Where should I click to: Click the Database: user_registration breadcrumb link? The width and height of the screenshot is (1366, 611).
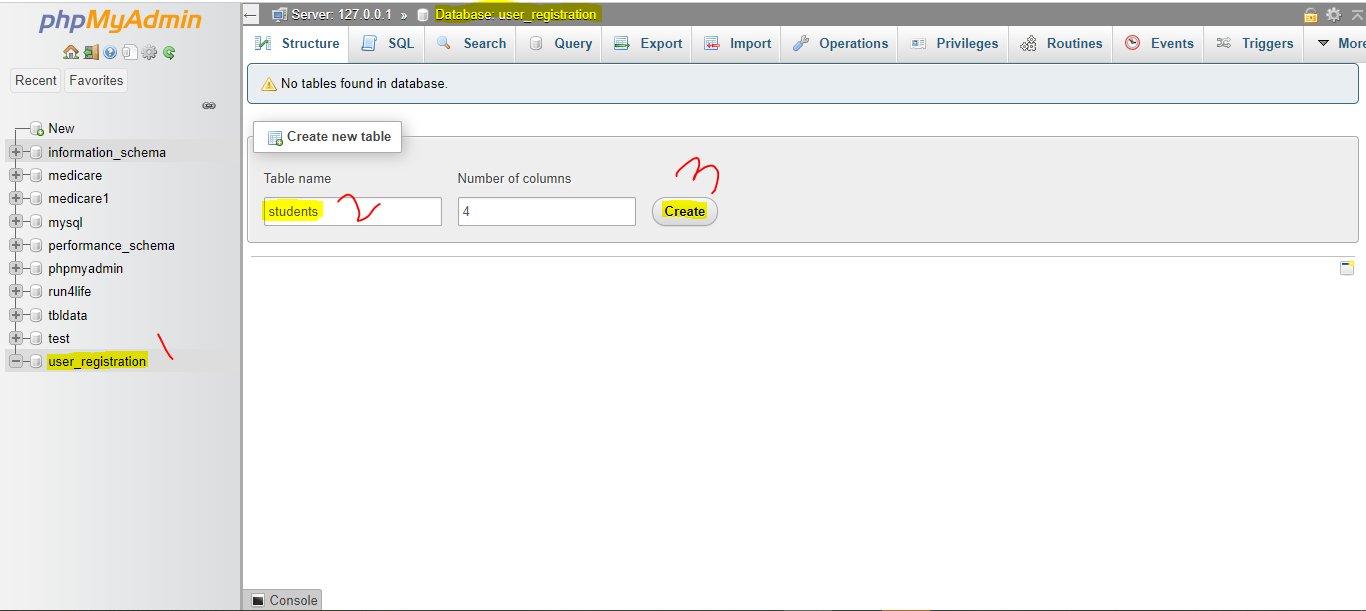[516, 15]
